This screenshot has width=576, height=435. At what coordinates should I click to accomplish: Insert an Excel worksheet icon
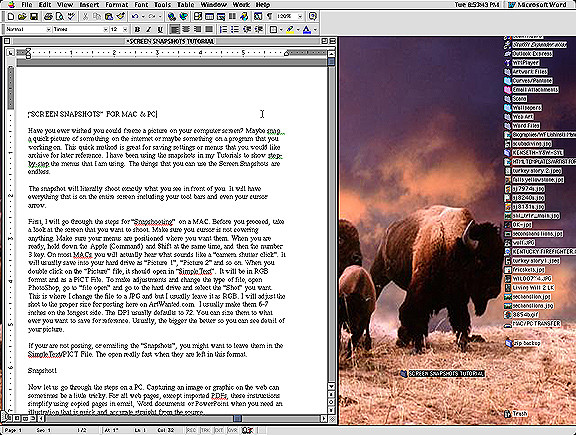221,17
